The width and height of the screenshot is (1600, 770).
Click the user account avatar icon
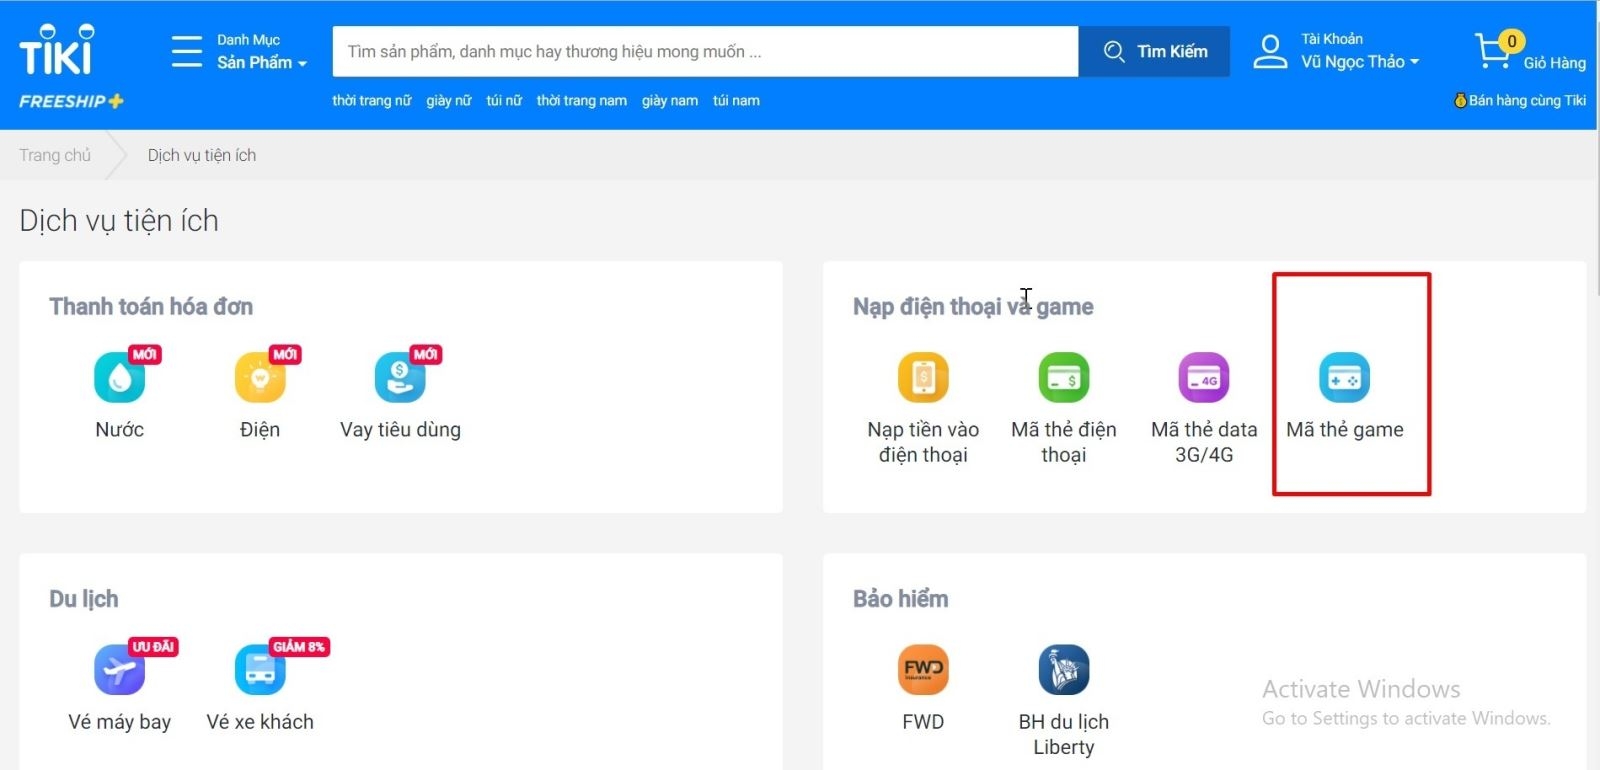point(1270,51)
